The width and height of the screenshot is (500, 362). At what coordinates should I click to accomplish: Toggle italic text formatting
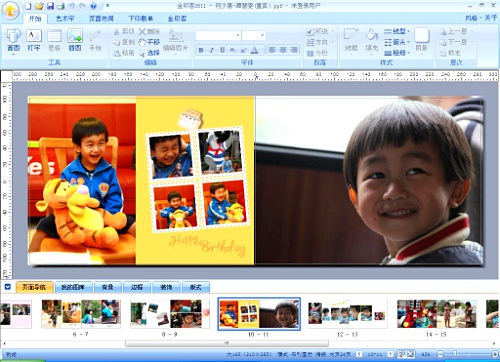(211, 50)
